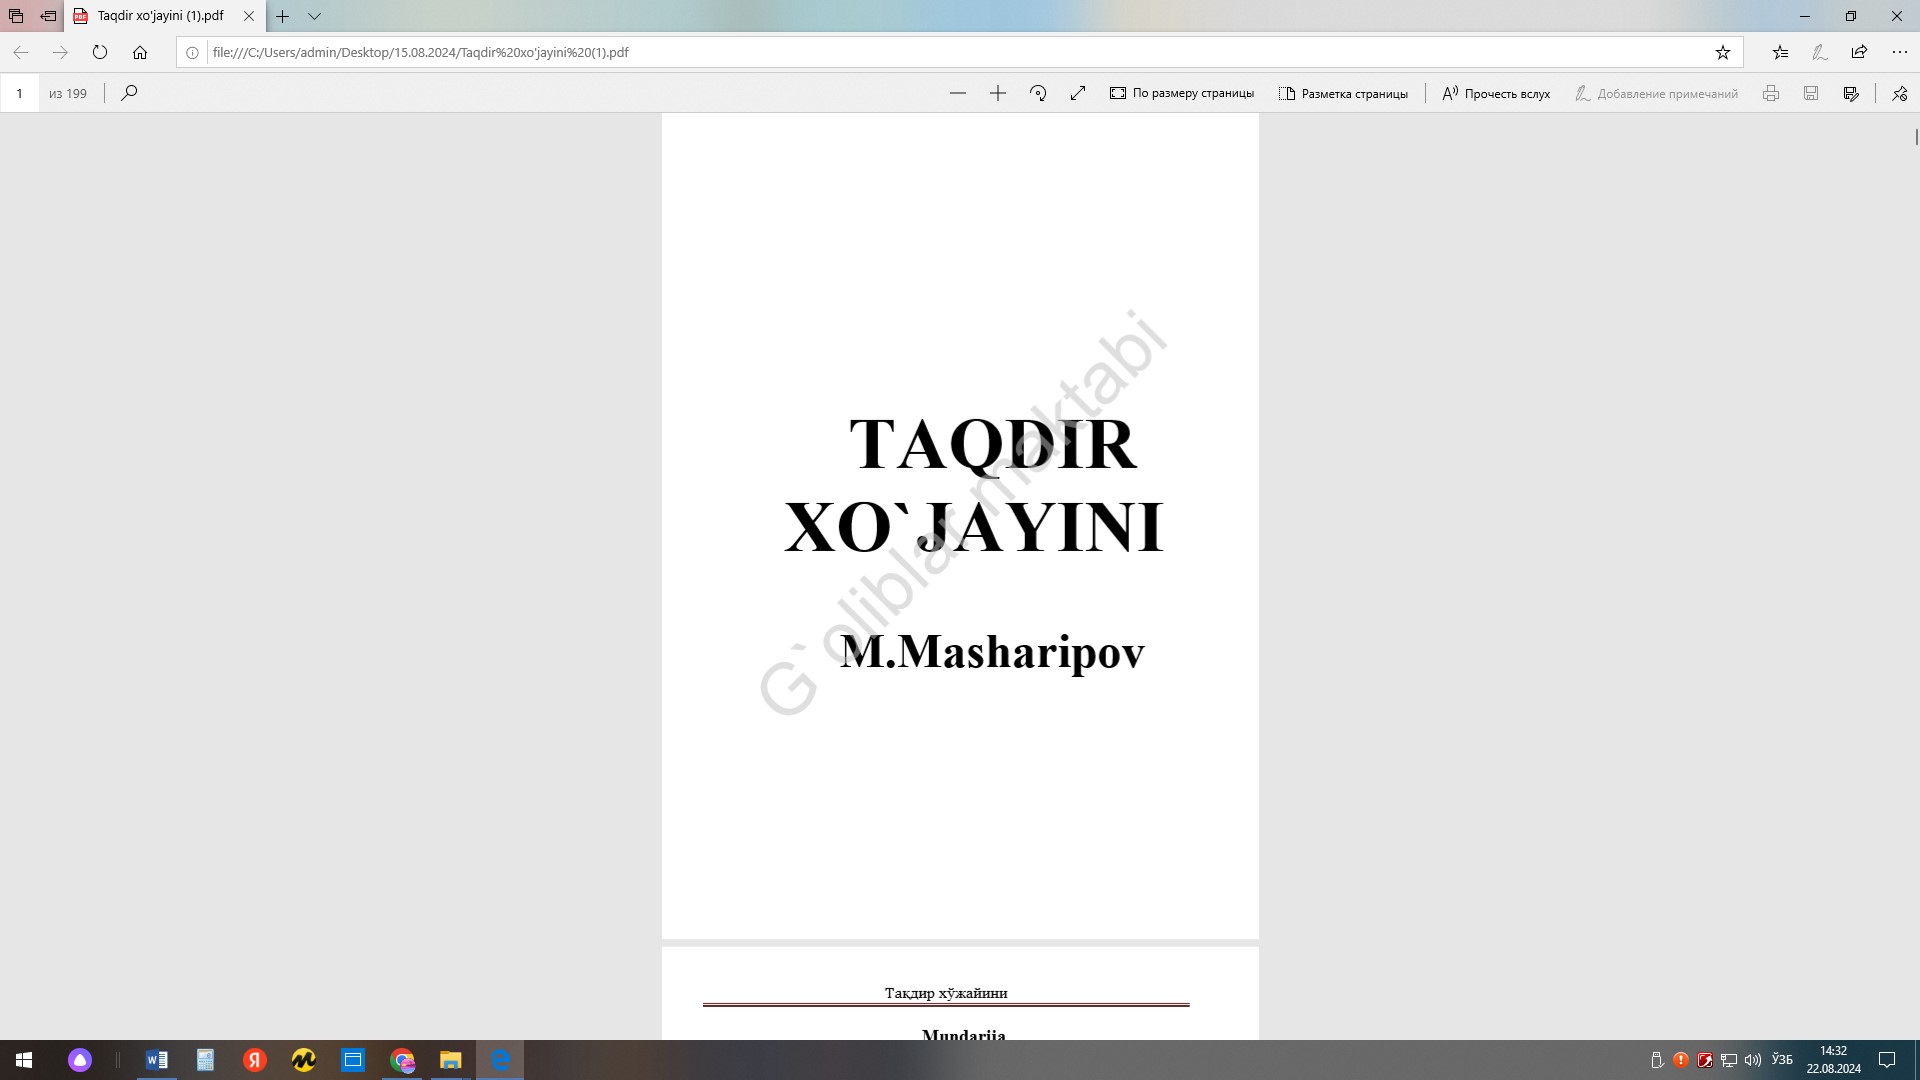Open the Home page

(x=140, y=52)
